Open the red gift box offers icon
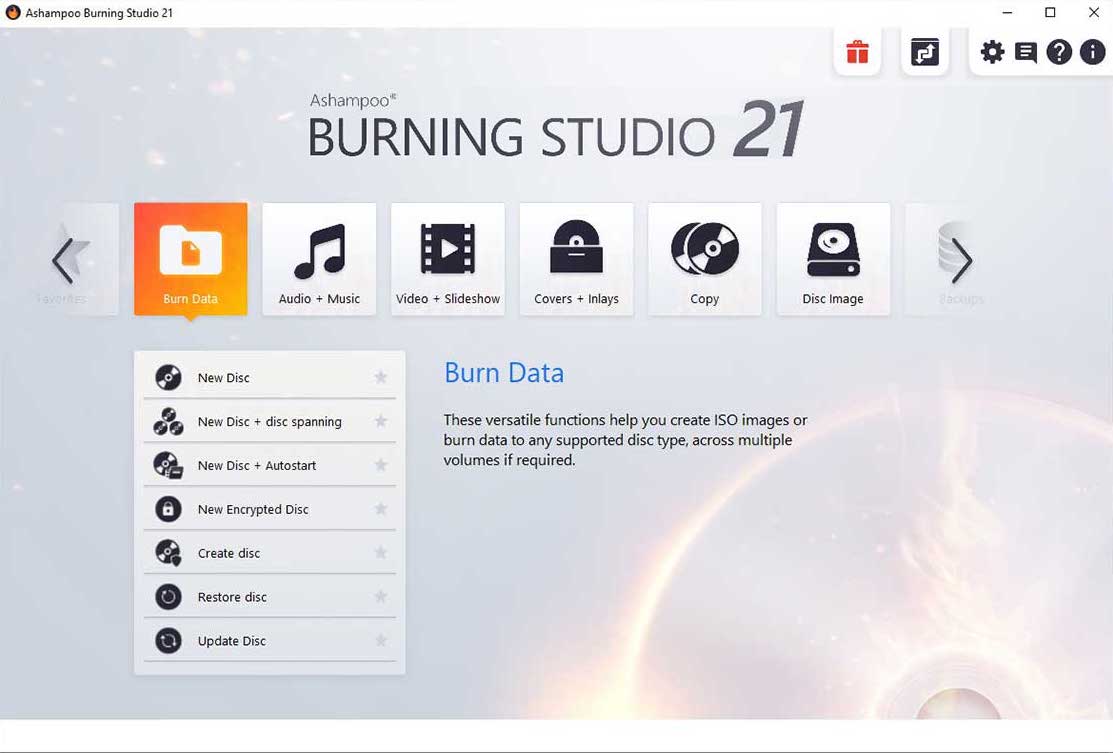The width and height of the screenshot is (1113, 753). click(x=857, y=52)
